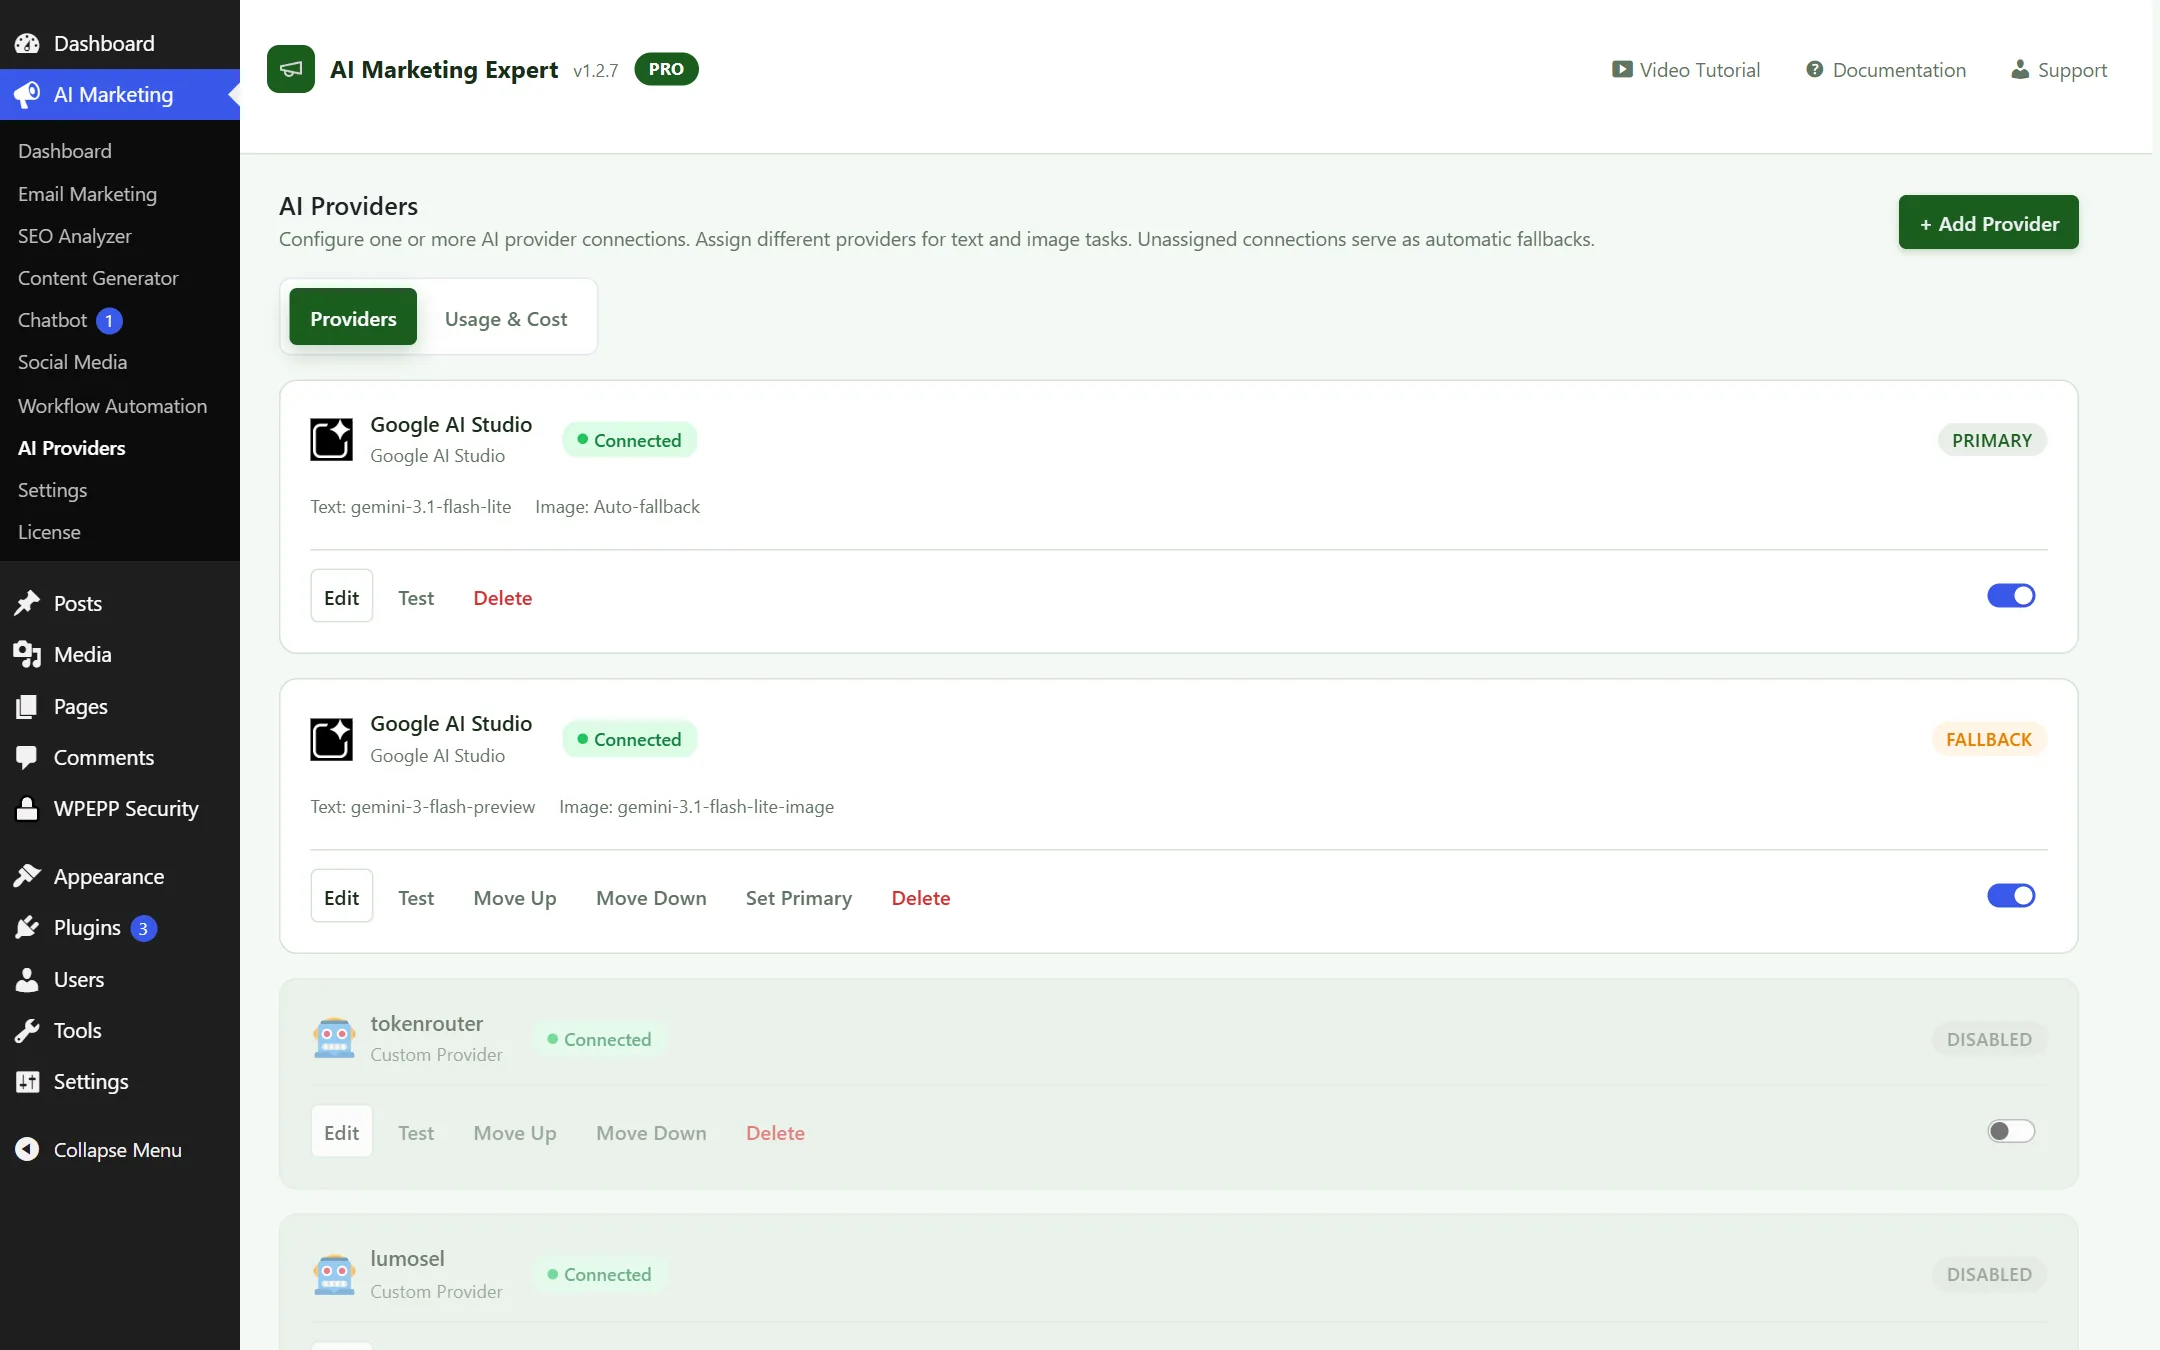Delete the fallback Google AI Studio provider
Viewport: 2160px width, 1350px height.
tap(920, 897)
